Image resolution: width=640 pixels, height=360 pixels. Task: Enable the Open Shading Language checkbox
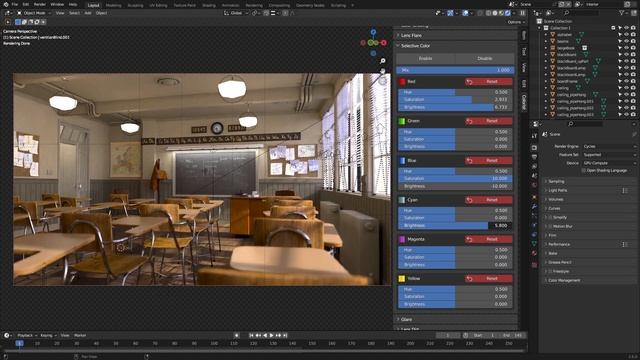click(x=584, y=171)
